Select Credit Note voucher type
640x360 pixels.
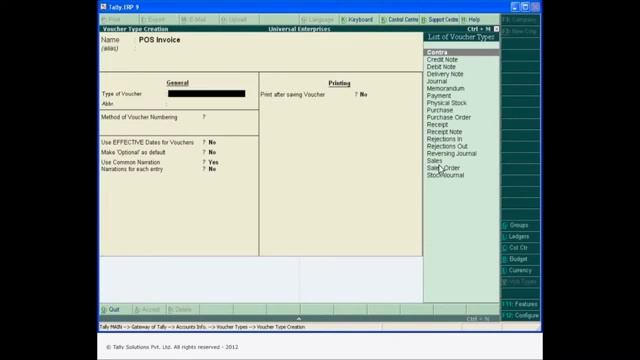(442, 60)
